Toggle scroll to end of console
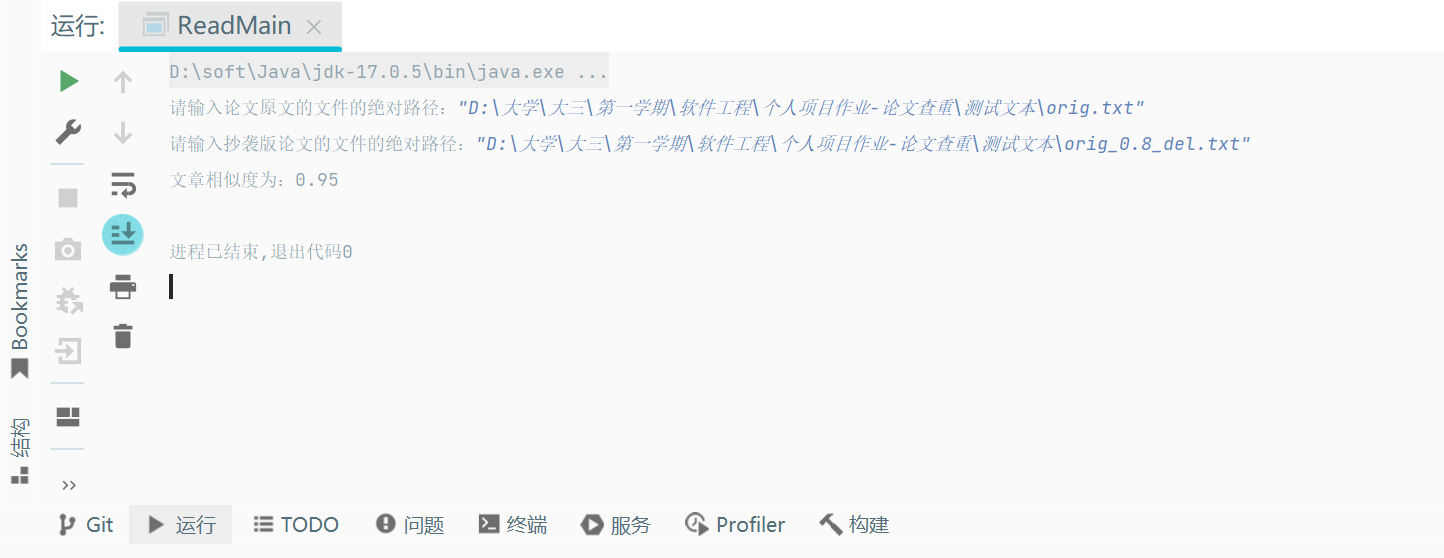The image size is (1444, 558). coord(123,235)
